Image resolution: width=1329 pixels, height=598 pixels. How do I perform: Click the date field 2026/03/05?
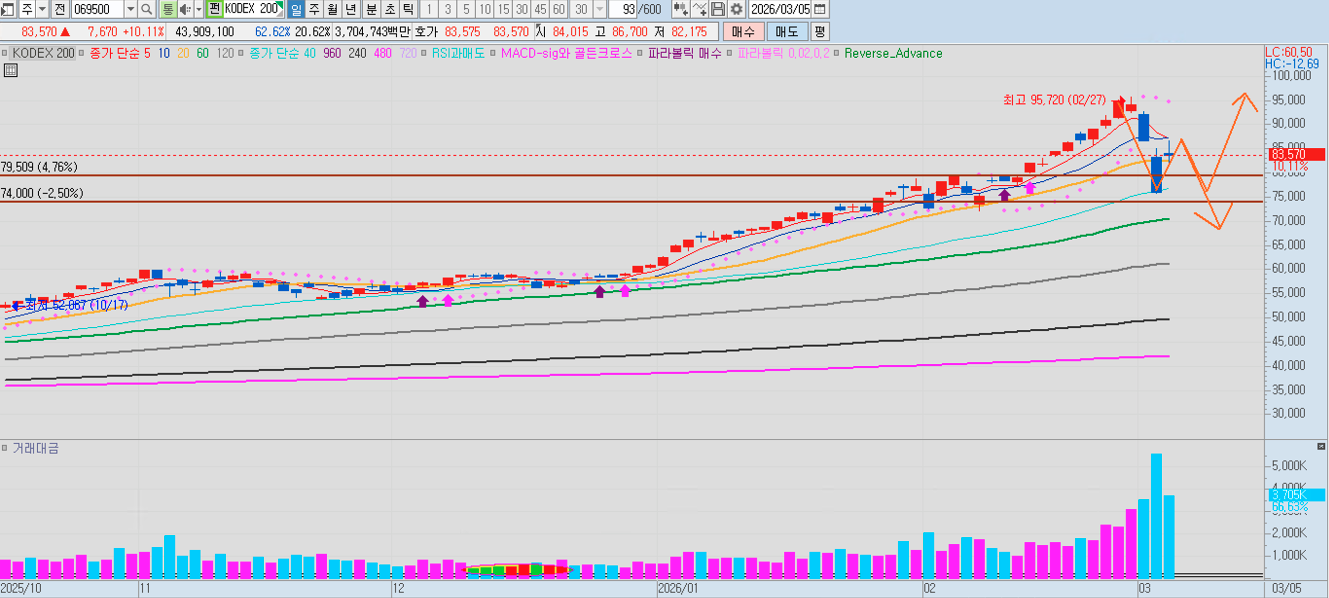pos(780,9)
